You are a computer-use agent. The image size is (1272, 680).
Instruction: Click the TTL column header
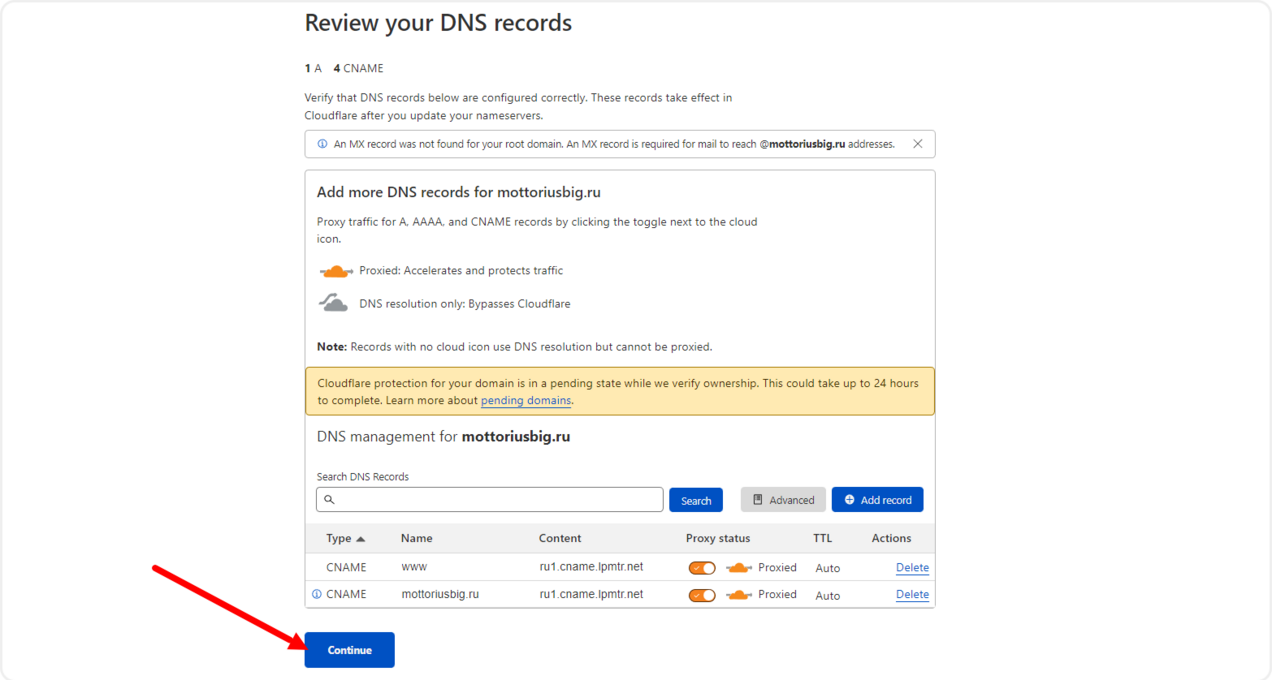pos(822,538)
